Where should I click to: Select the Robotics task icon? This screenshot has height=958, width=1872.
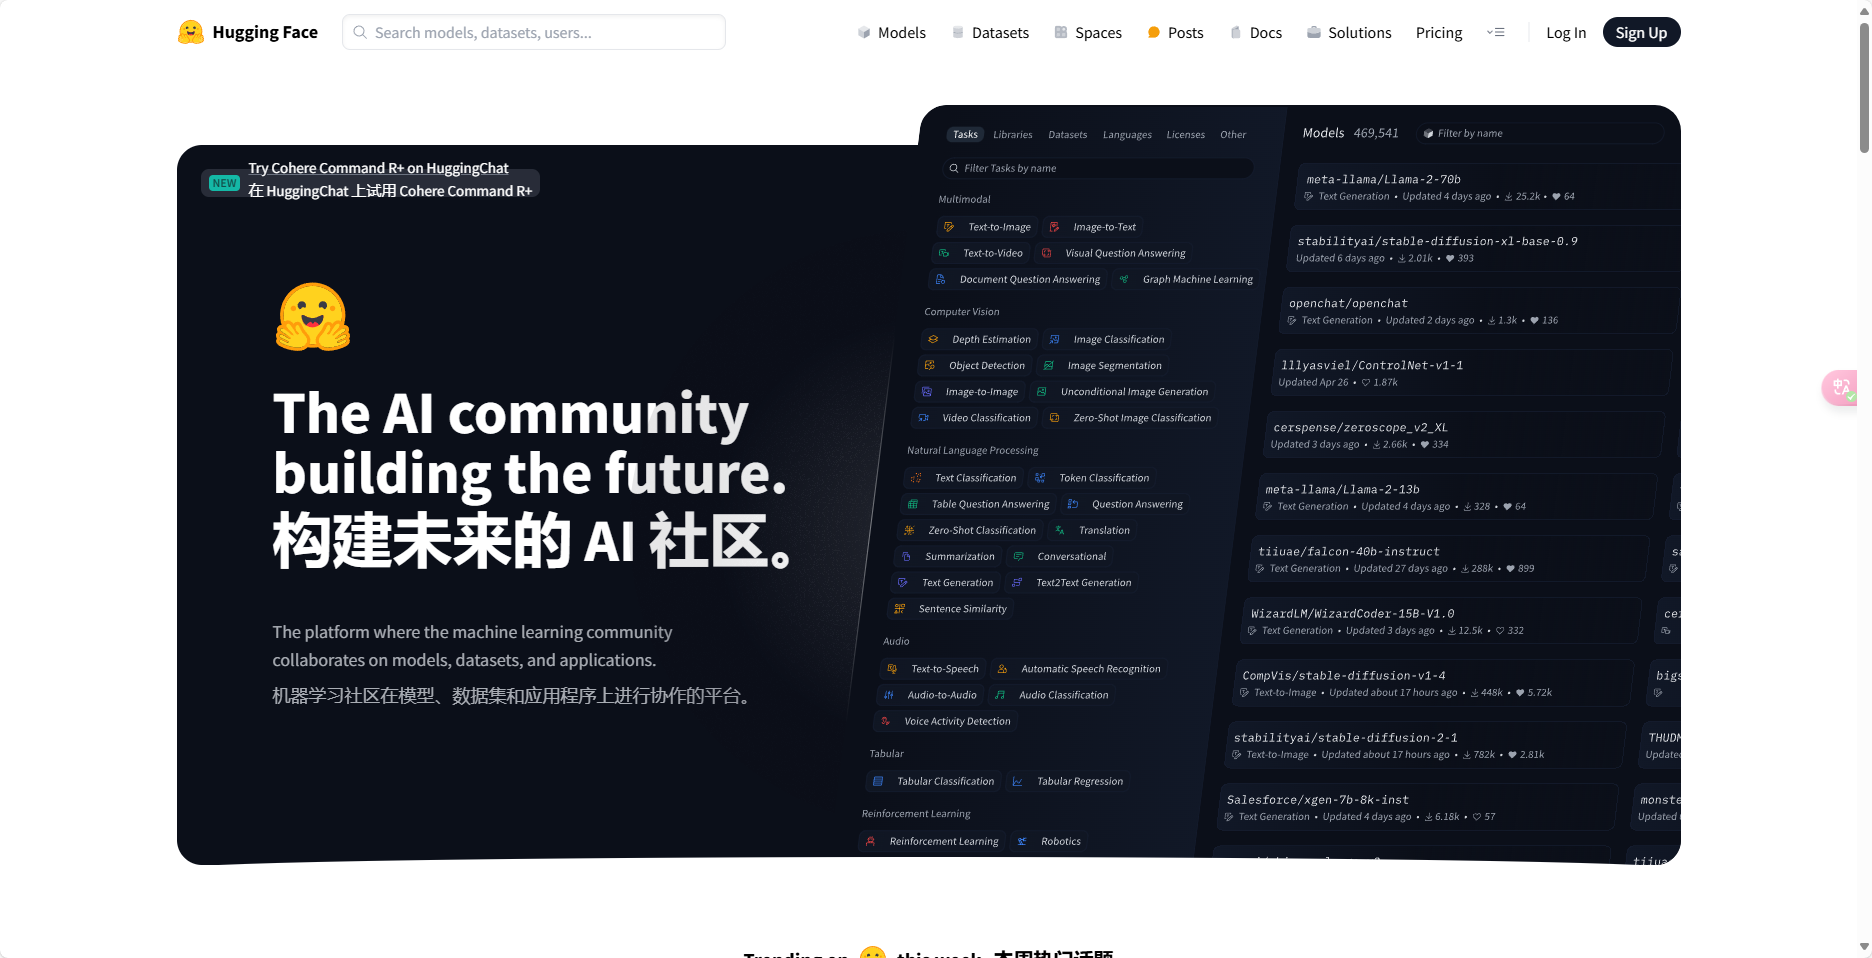coord(1022,841)
